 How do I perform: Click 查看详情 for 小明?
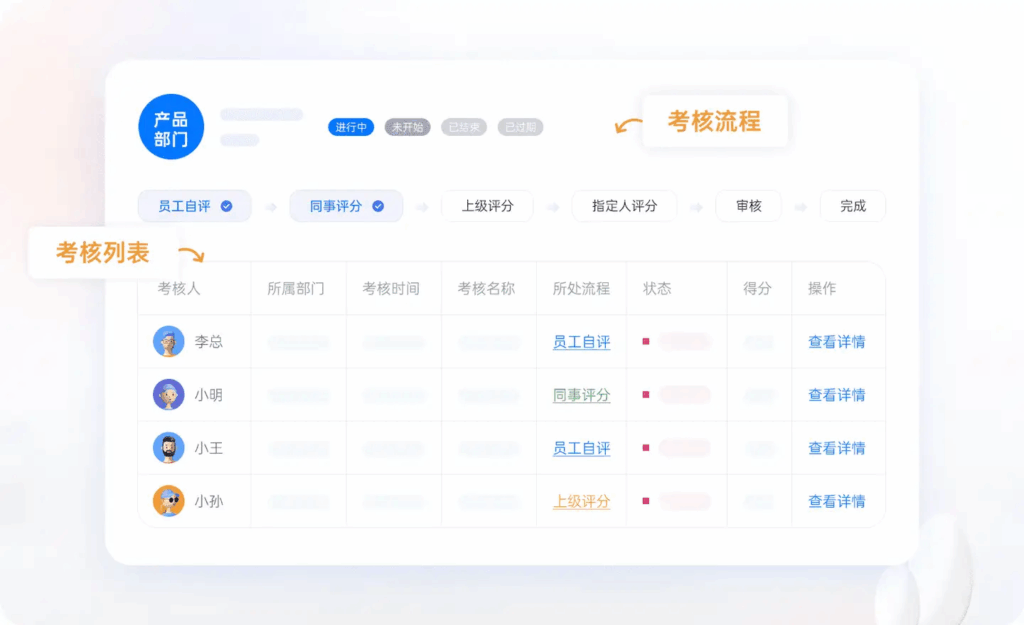pos(837,395)
